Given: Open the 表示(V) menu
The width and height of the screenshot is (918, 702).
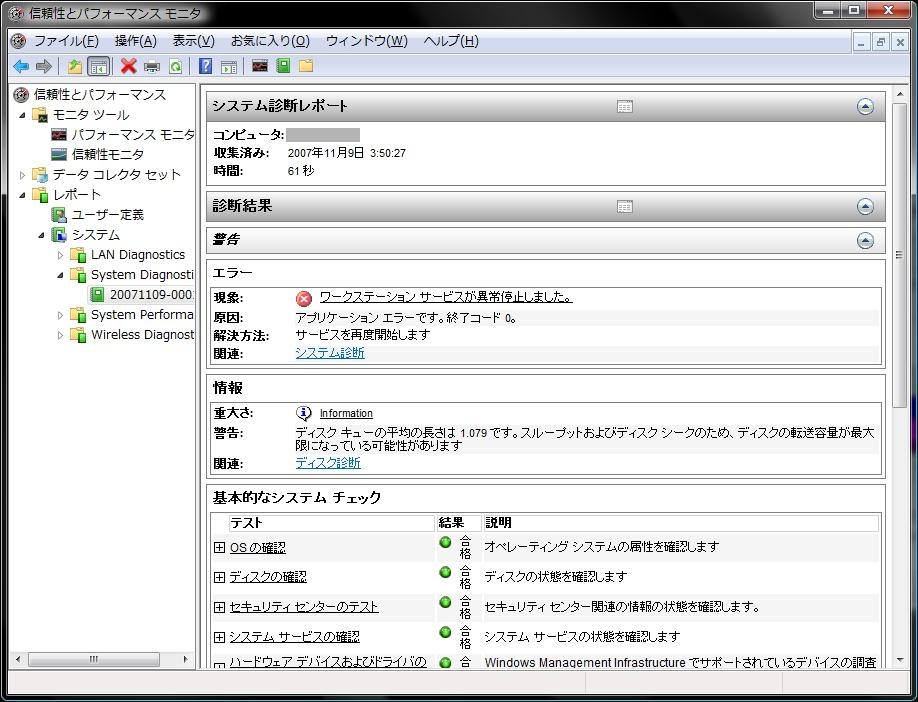Looking at the screenshot, I should tap(193, 41).
